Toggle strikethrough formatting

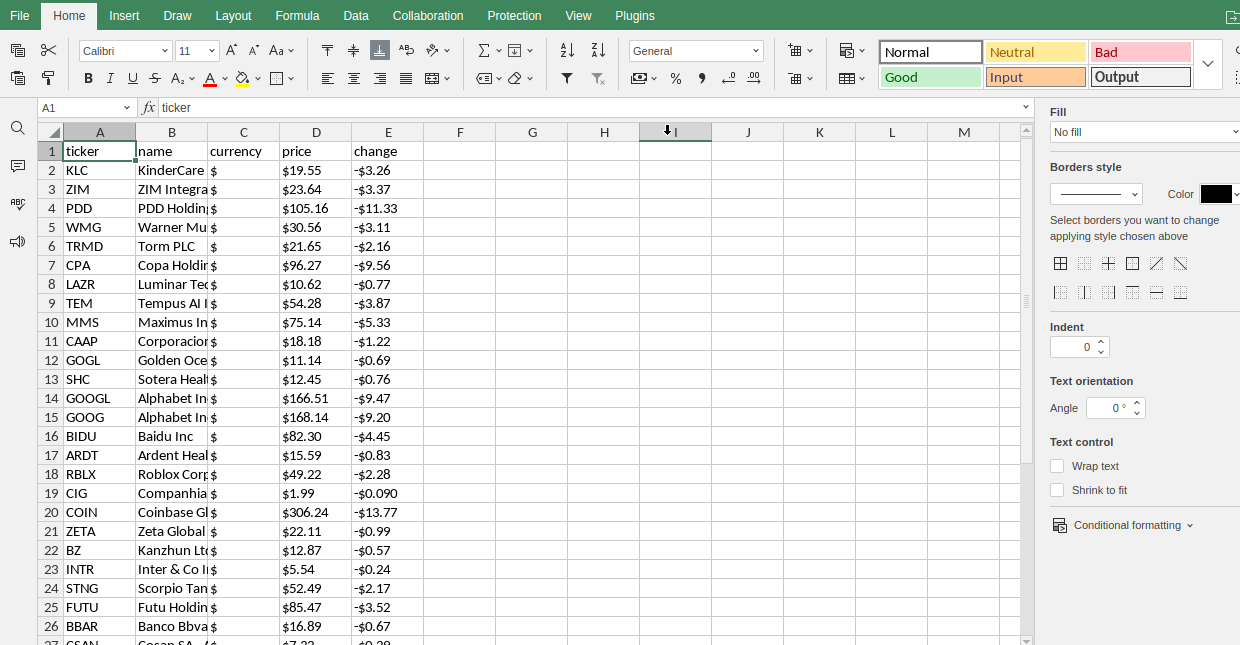click(x=154, y=77)
